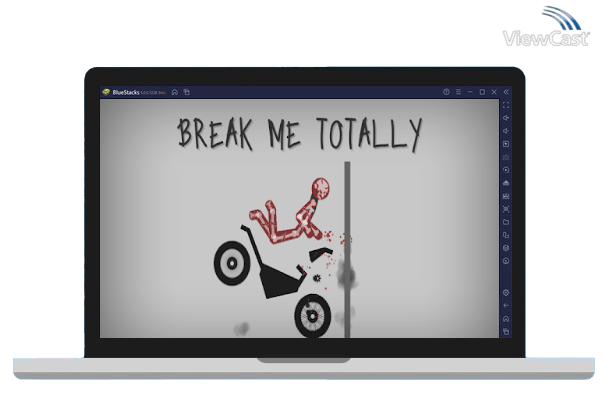Click the volume up sidebar icon
602x414 pixels.
(x=506, y=118)
